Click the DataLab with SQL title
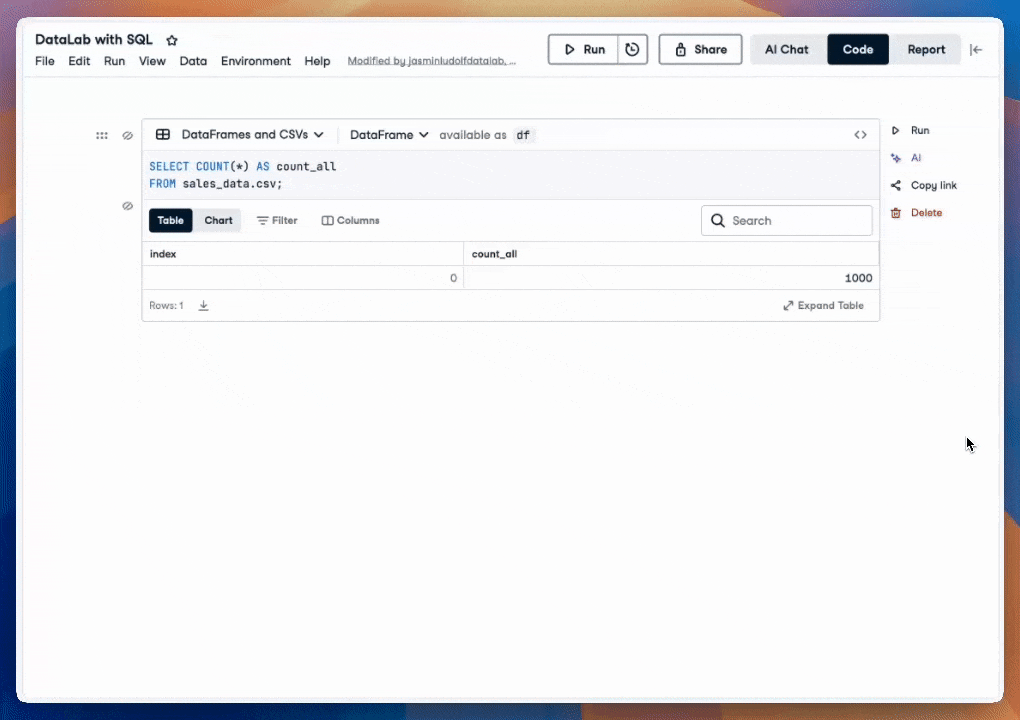This screenshot has height=720, width=1020. point(94,39)
